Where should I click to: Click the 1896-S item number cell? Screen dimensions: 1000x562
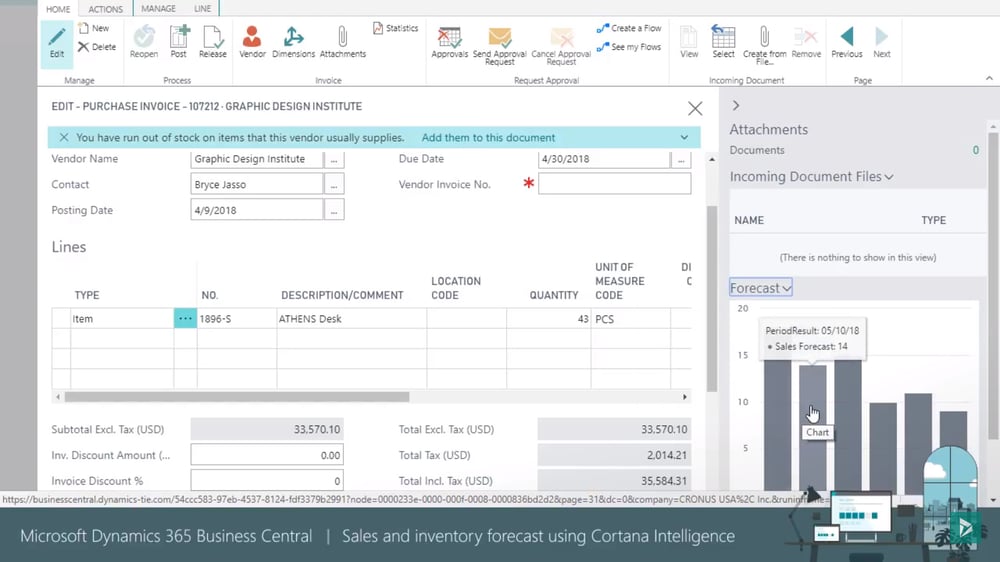click(237, 318)
